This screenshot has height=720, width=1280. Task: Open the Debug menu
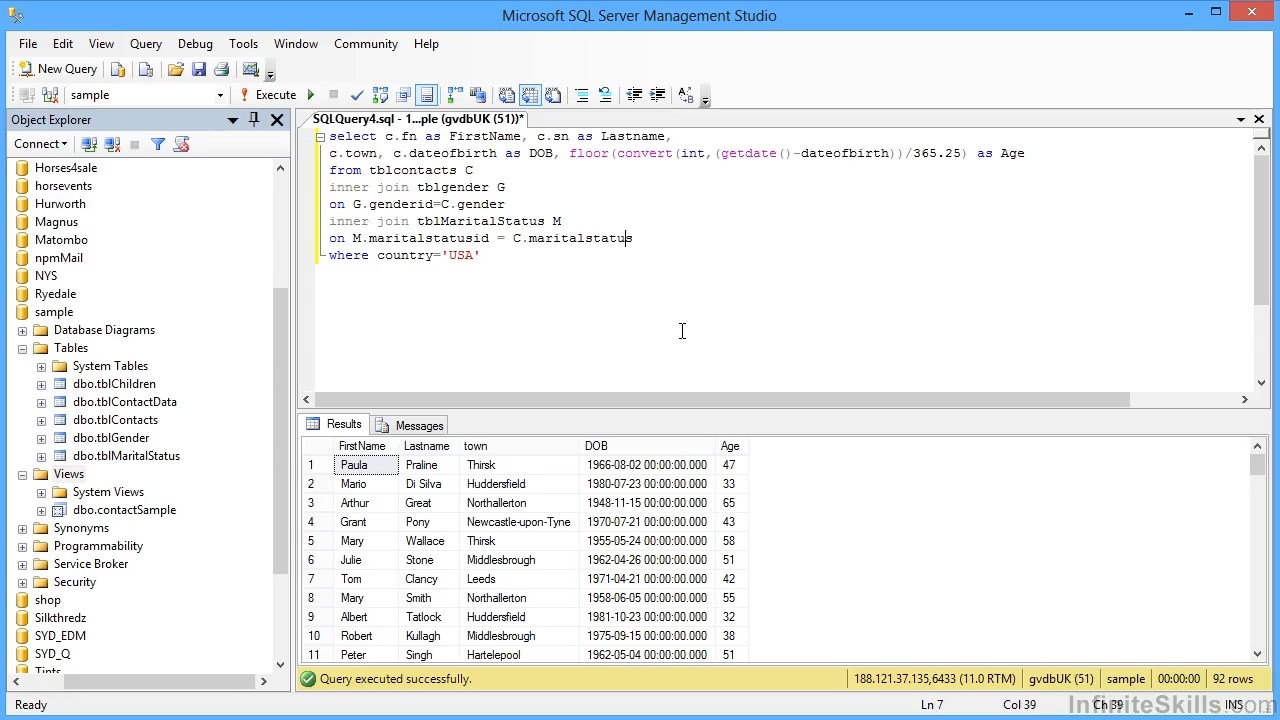tap(195, 44)
